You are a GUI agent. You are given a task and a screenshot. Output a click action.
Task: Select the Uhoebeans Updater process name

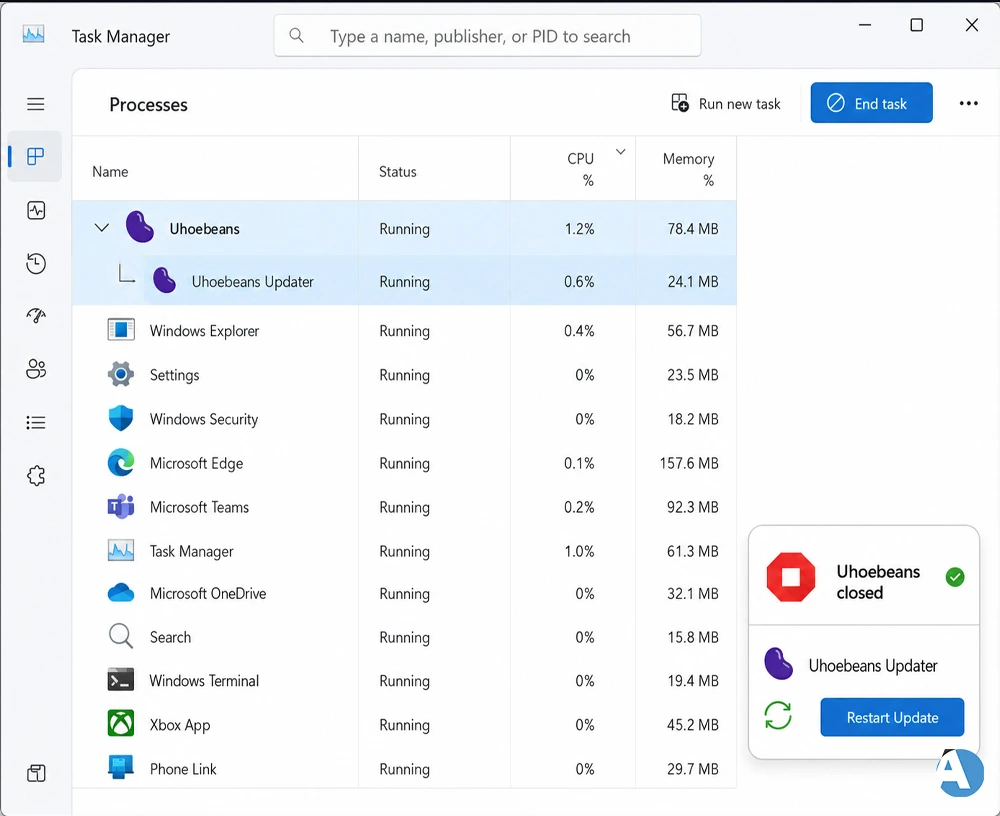(x=253, y=281)
